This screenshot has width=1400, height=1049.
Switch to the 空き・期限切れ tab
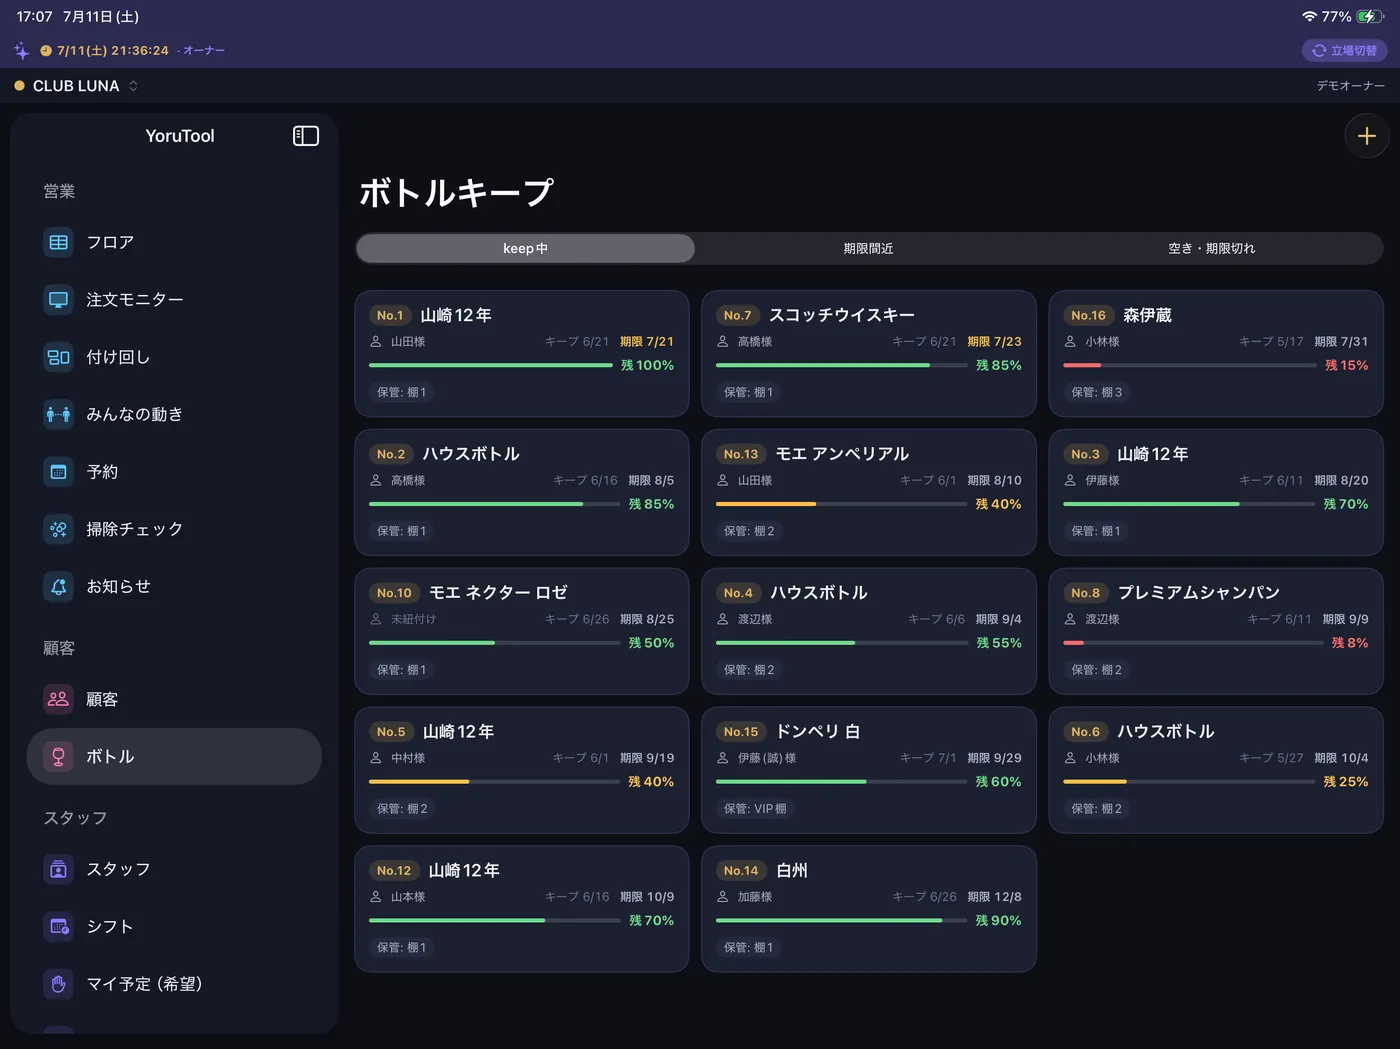click(x=1211, y=248)
